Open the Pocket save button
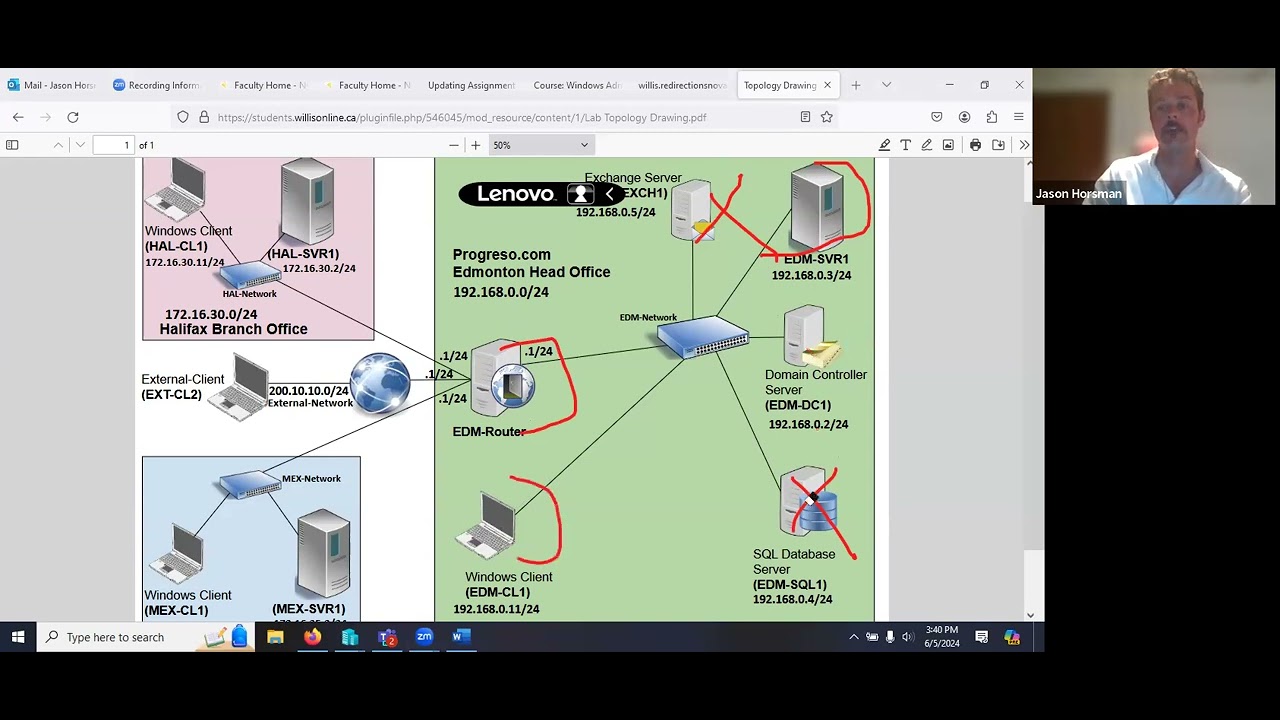 [937, 117]
